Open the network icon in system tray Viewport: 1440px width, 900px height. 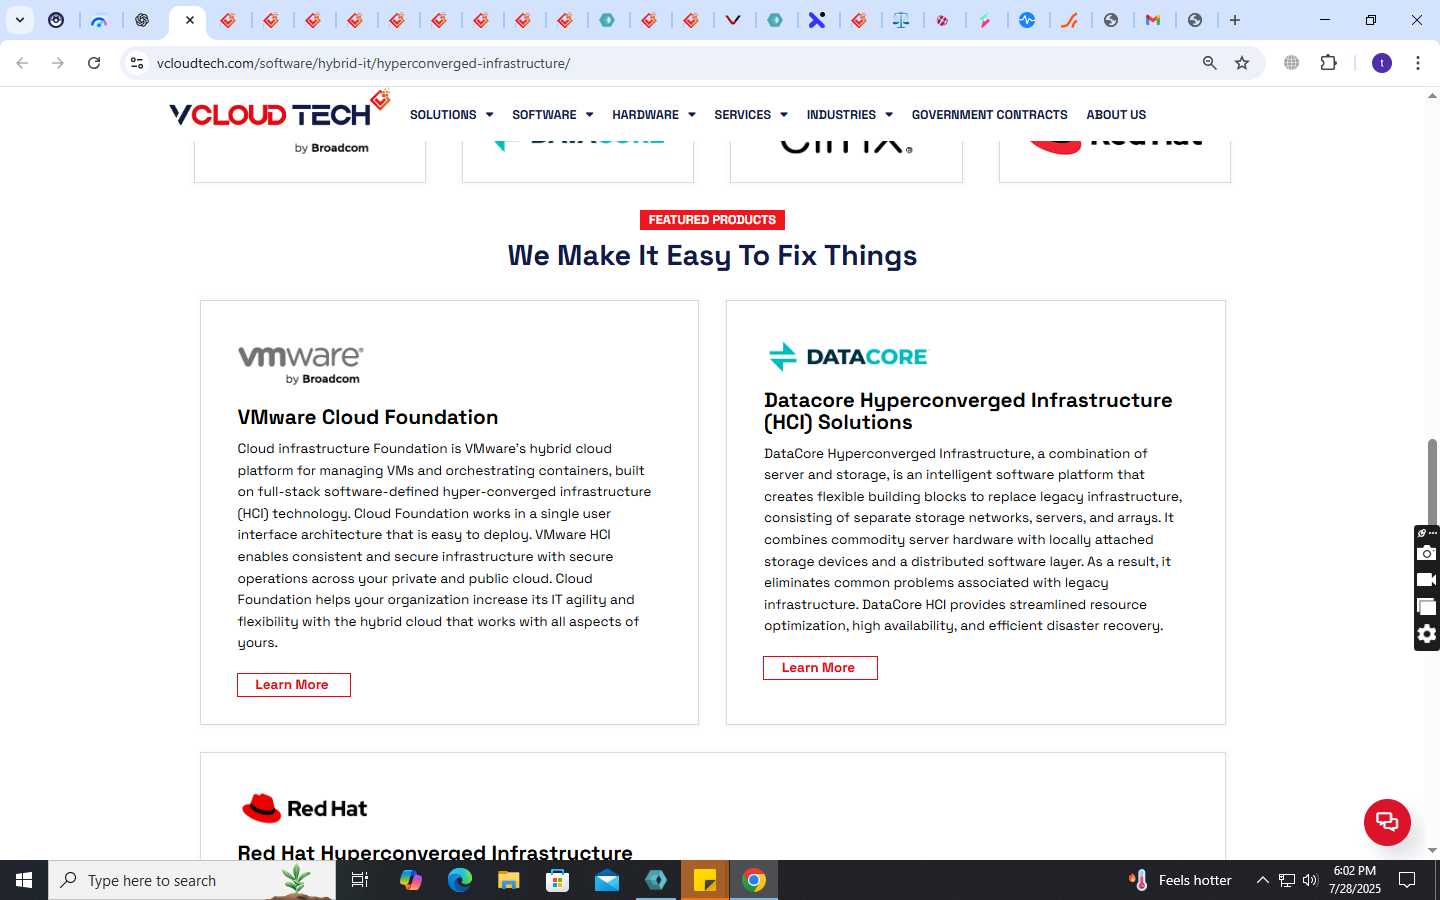click(1287, 880)
